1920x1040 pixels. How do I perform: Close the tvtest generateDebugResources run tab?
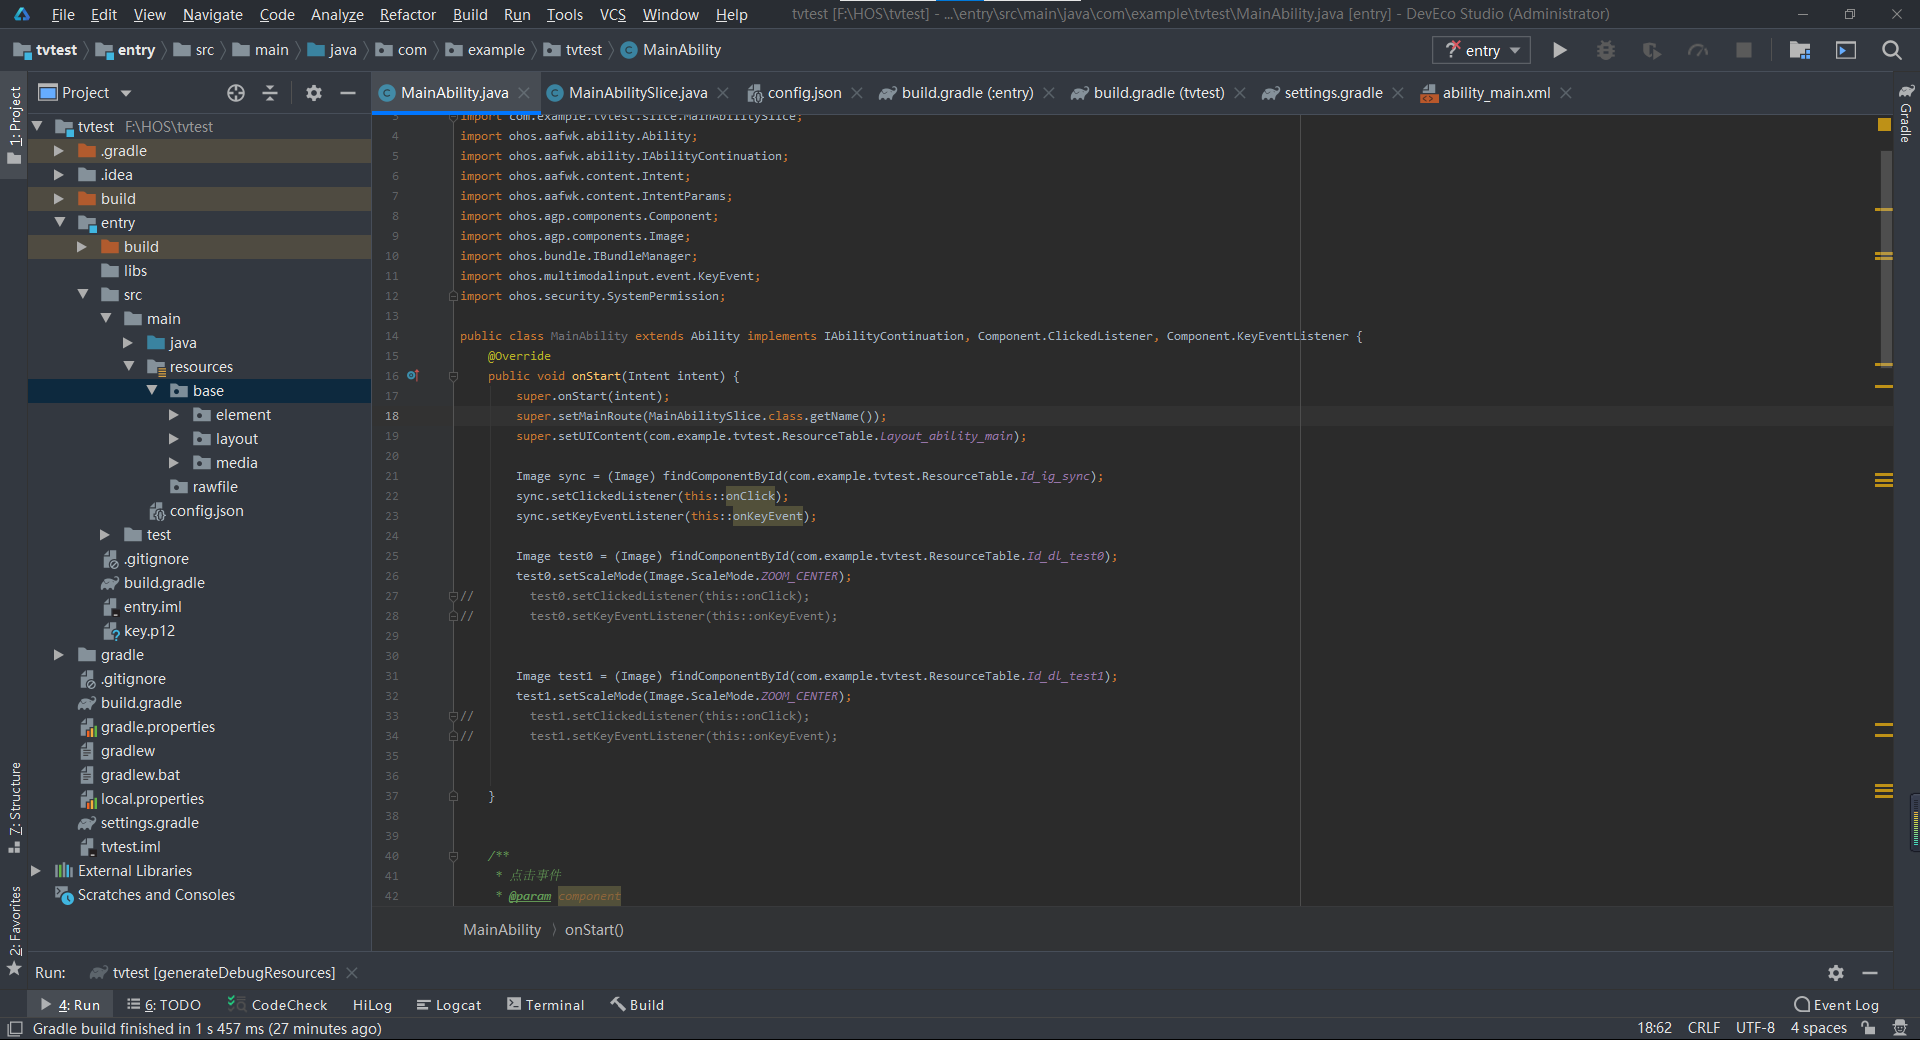352,973
